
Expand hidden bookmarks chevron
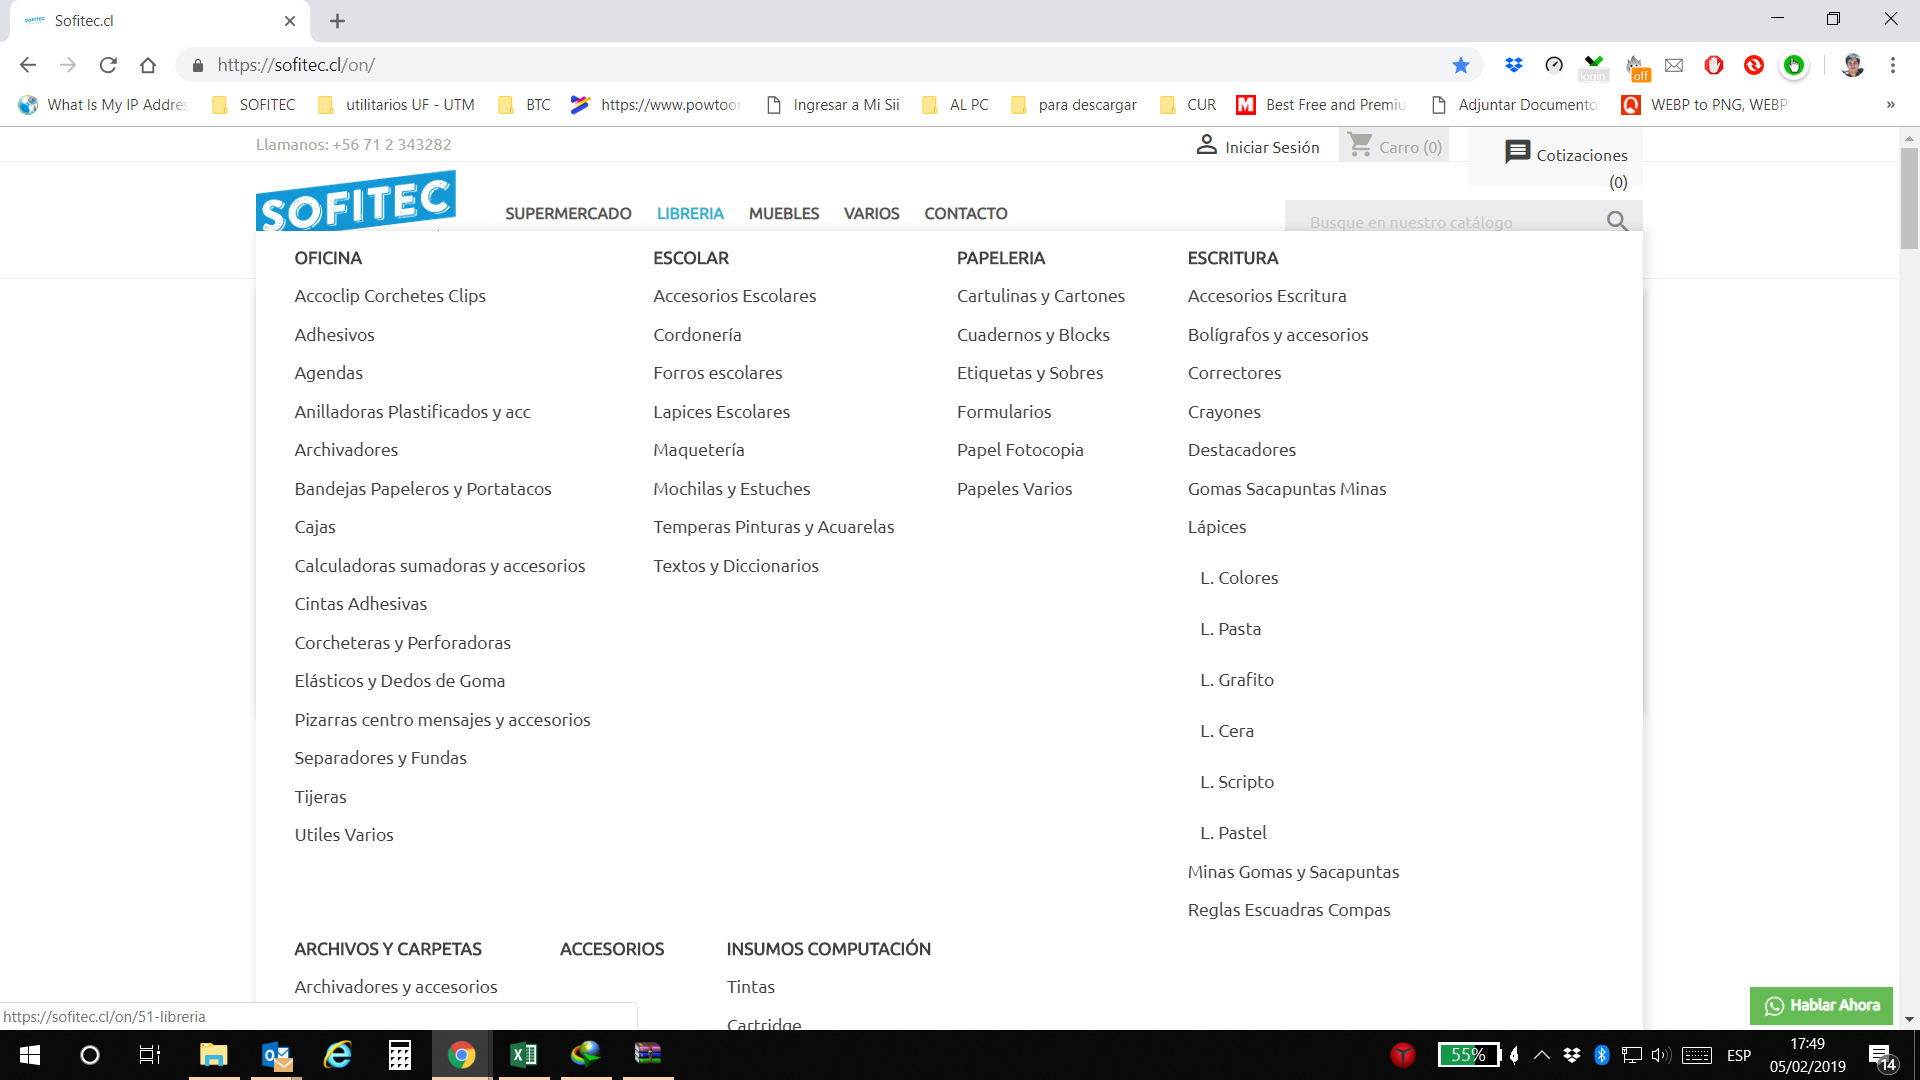point(1890,105)
